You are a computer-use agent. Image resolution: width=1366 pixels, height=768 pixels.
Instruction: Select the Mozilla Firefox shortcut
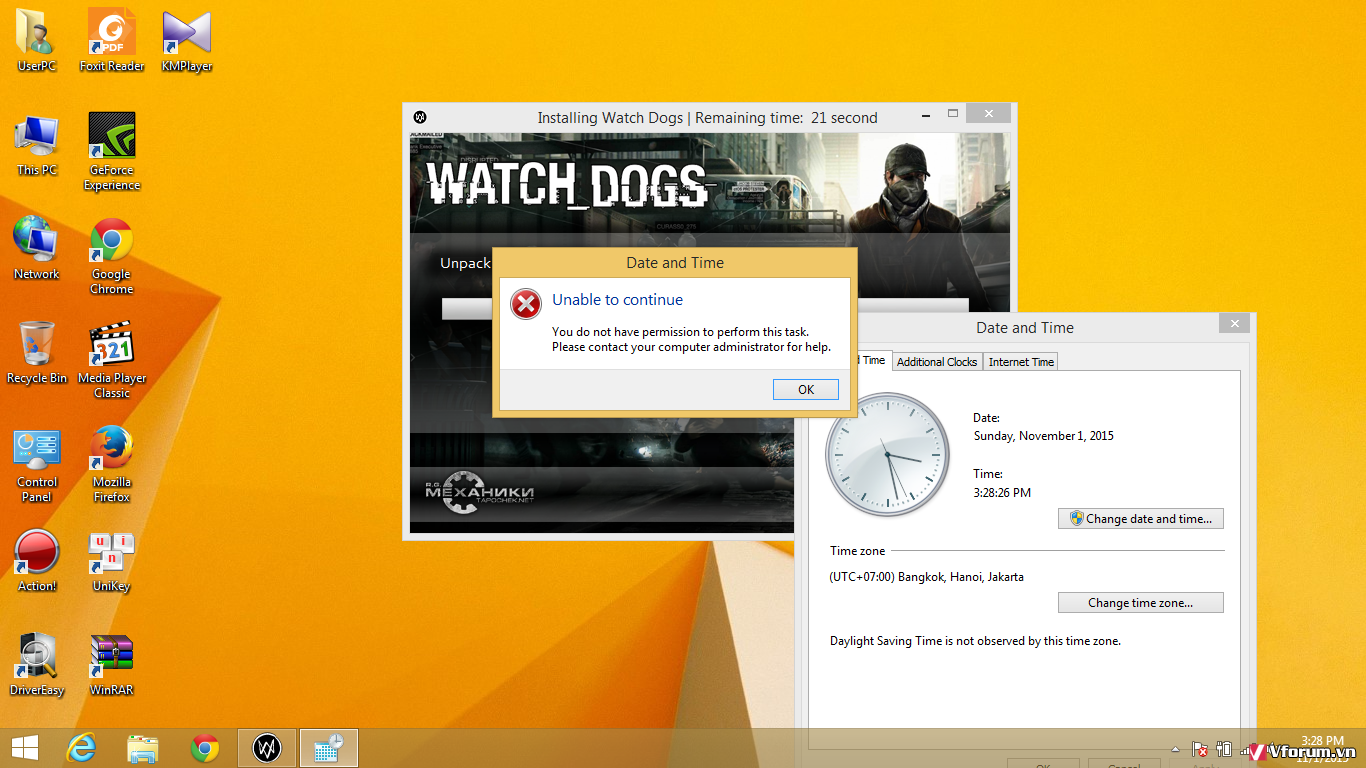point(112,463)
